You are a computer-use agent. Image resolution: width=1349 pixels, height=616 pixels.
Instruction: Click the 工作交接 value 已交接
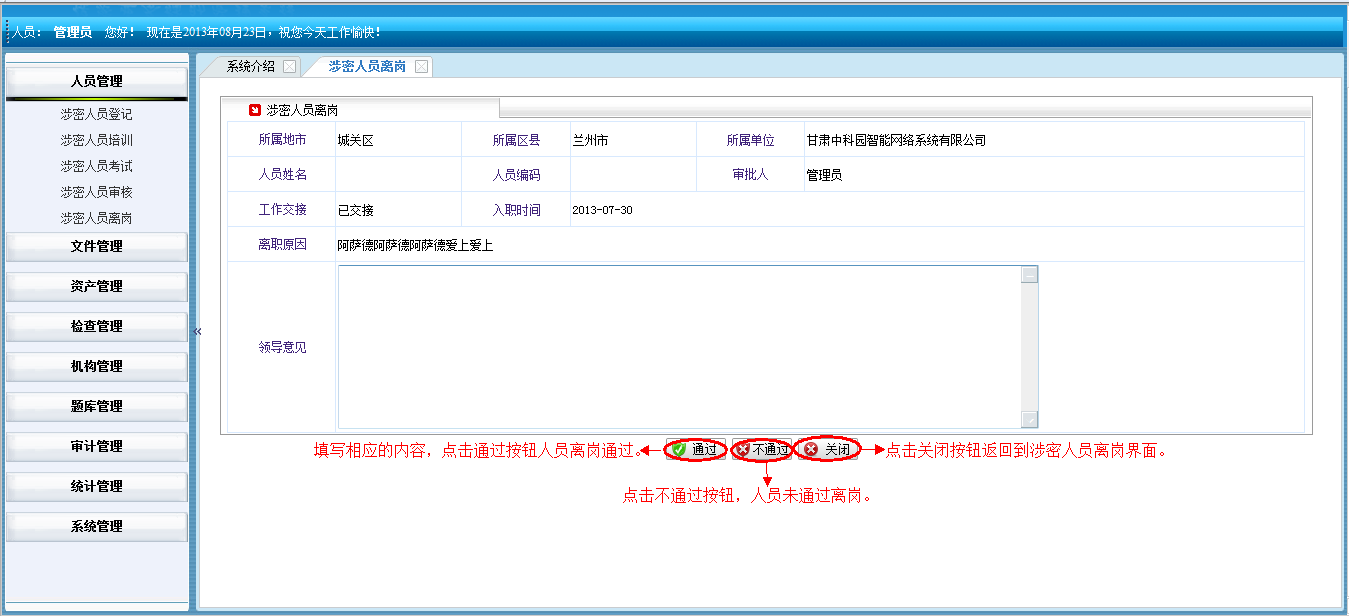pos(355,210)
